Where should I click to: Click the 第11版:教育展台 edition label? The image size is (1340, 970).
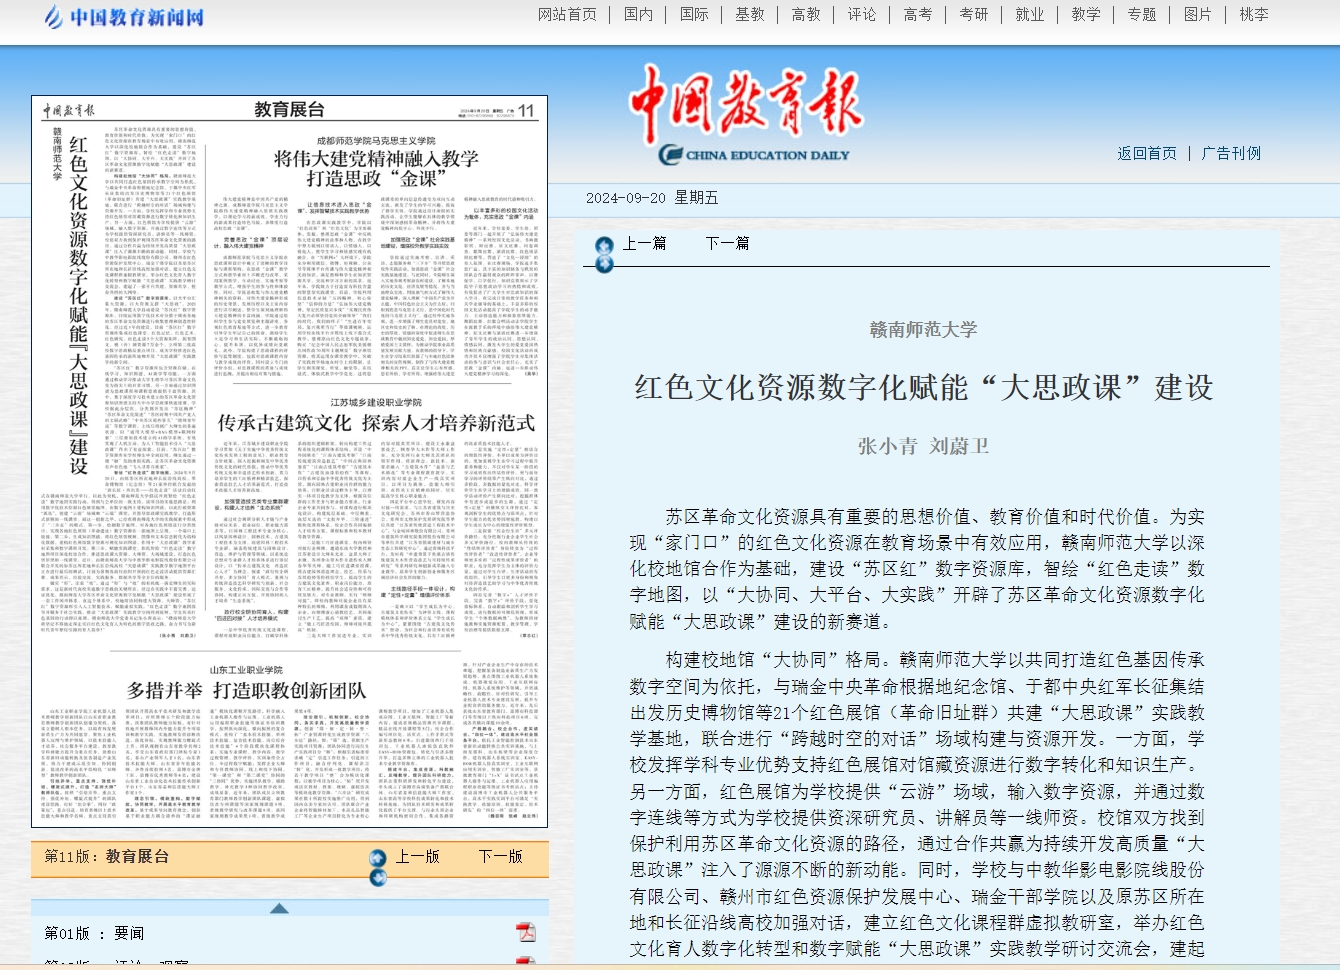(107, 856)
